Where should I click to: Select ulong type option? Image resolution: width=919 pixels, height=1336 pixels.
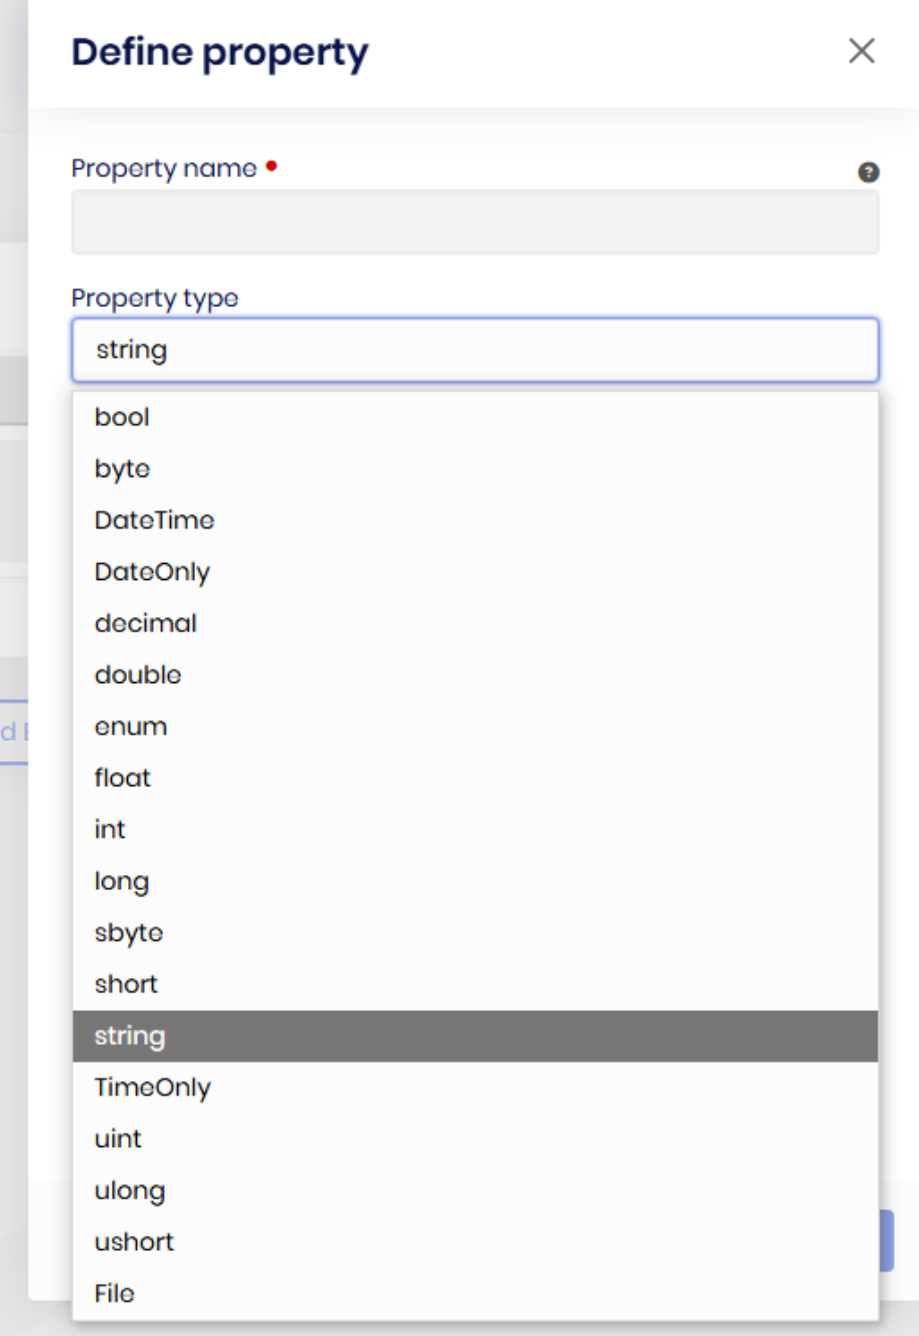tap(129, 1191)
